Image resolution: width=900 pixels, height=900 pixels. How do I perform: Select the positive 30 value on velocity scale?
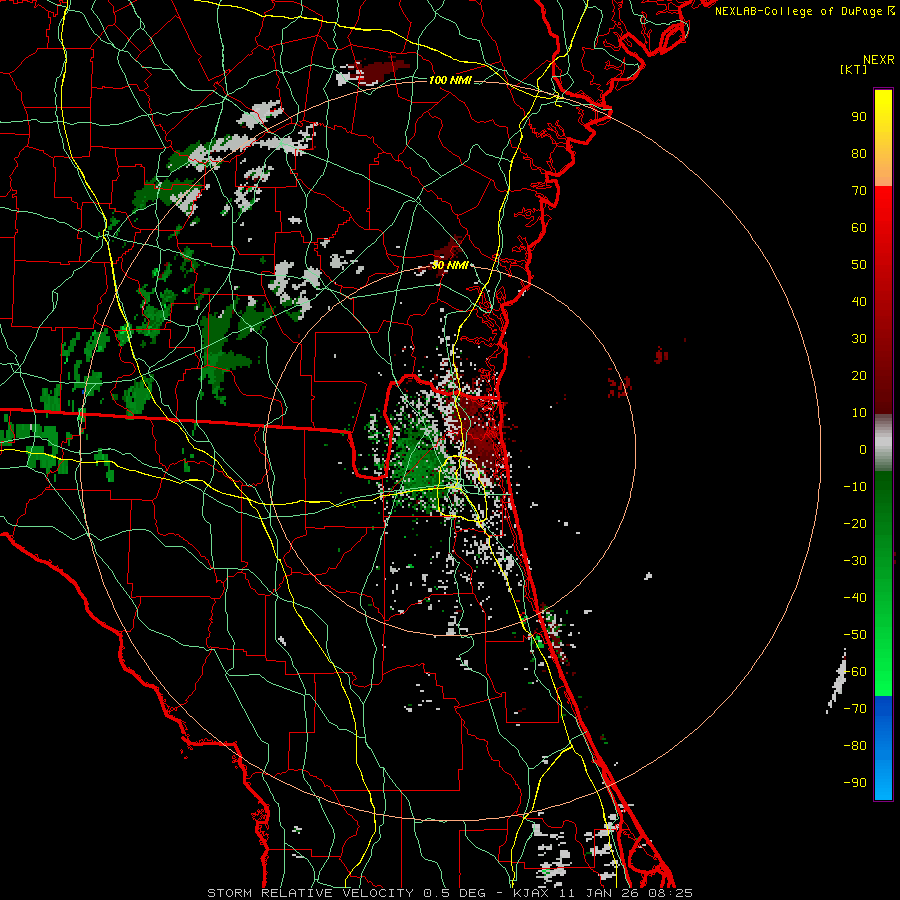pos(859,339)
